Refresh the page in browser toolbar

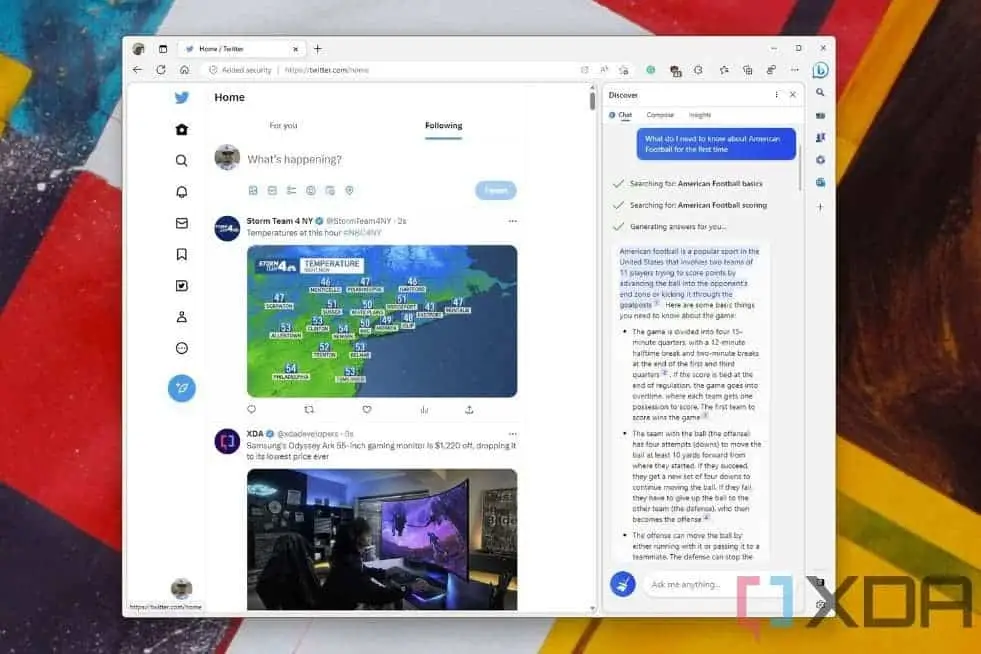pyautogui.click(x=161, y=70)
